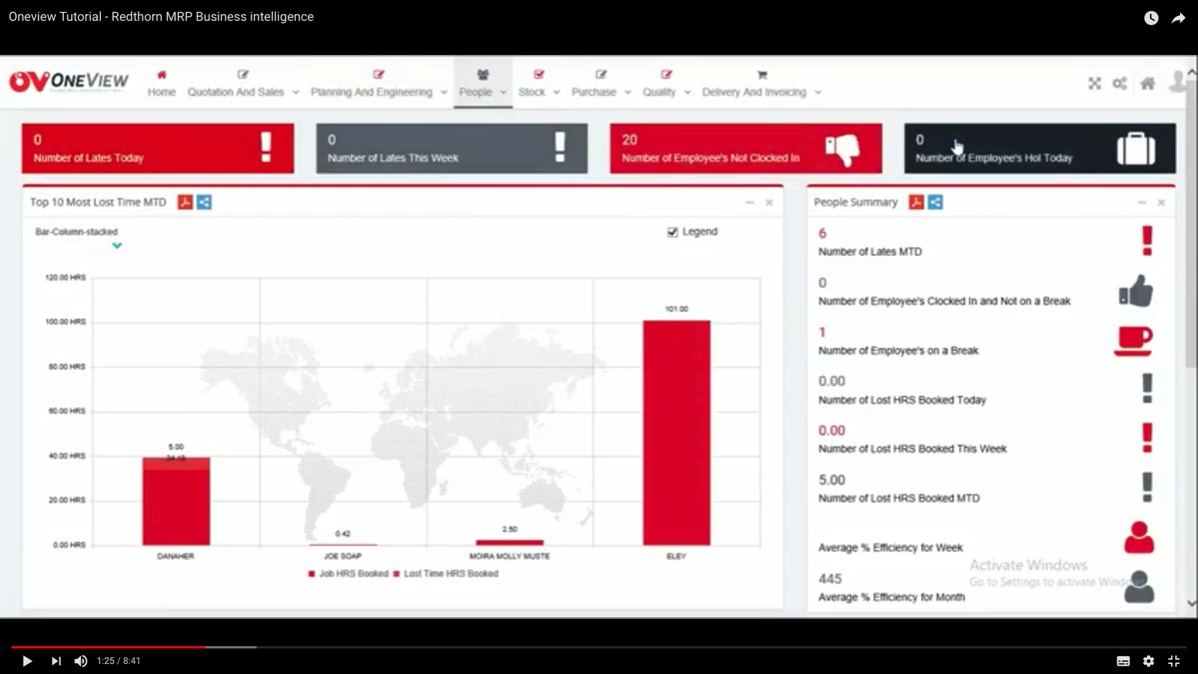Click the share icon in People Summary panel
This screenshot has width=1198, height=674.
pos(935,202)
